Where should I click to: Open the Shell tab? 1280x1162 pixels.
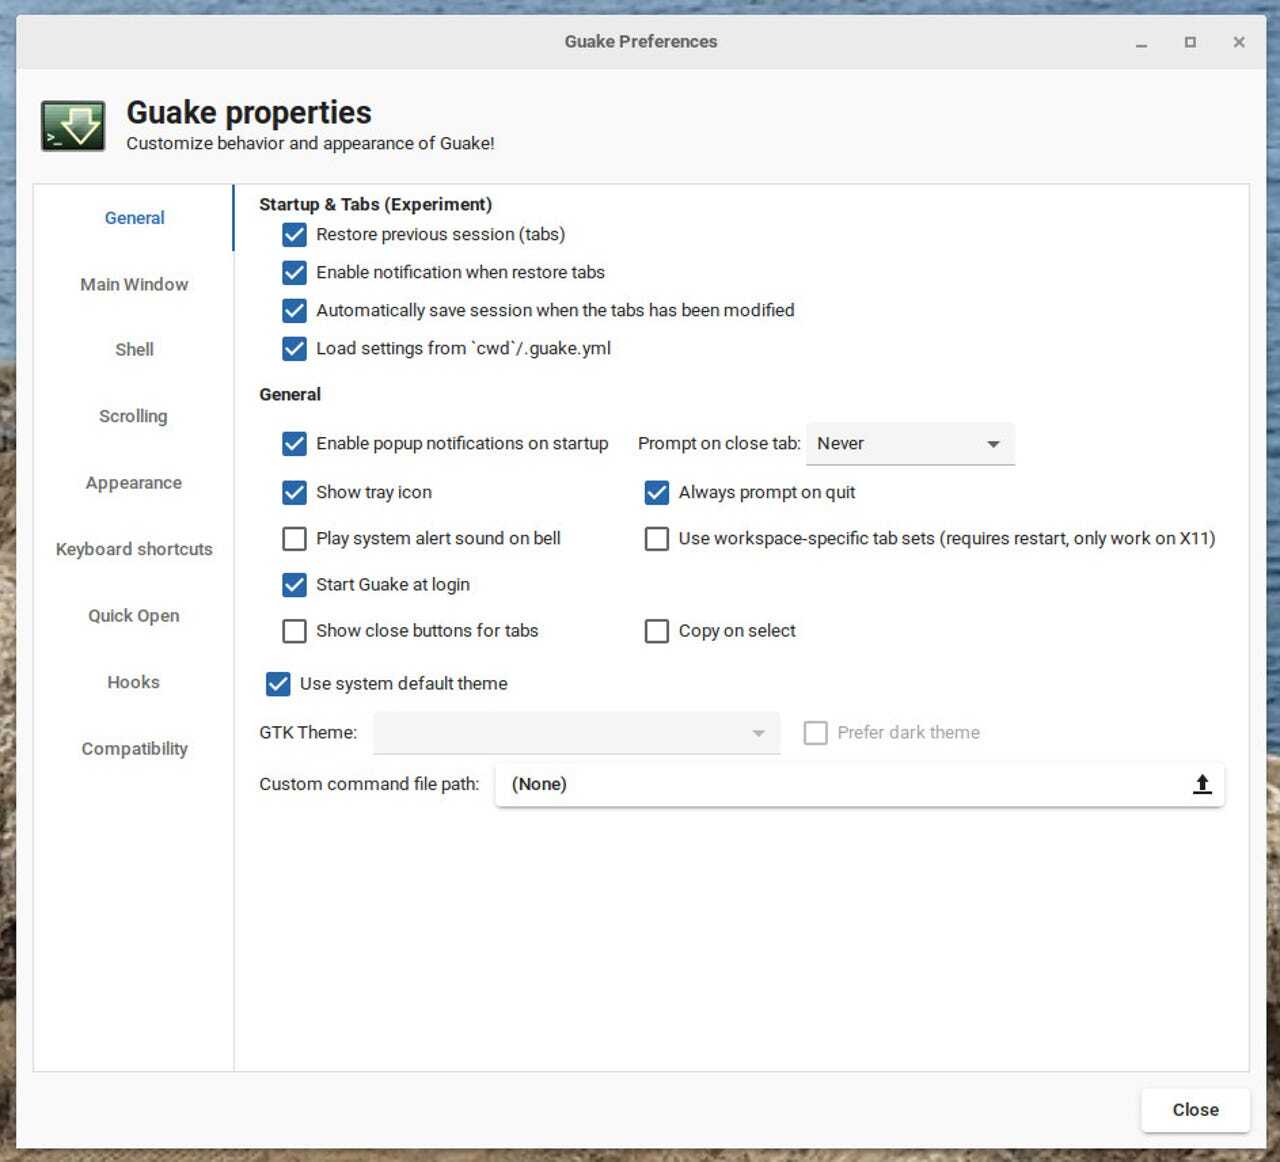[x=134, y=350]
